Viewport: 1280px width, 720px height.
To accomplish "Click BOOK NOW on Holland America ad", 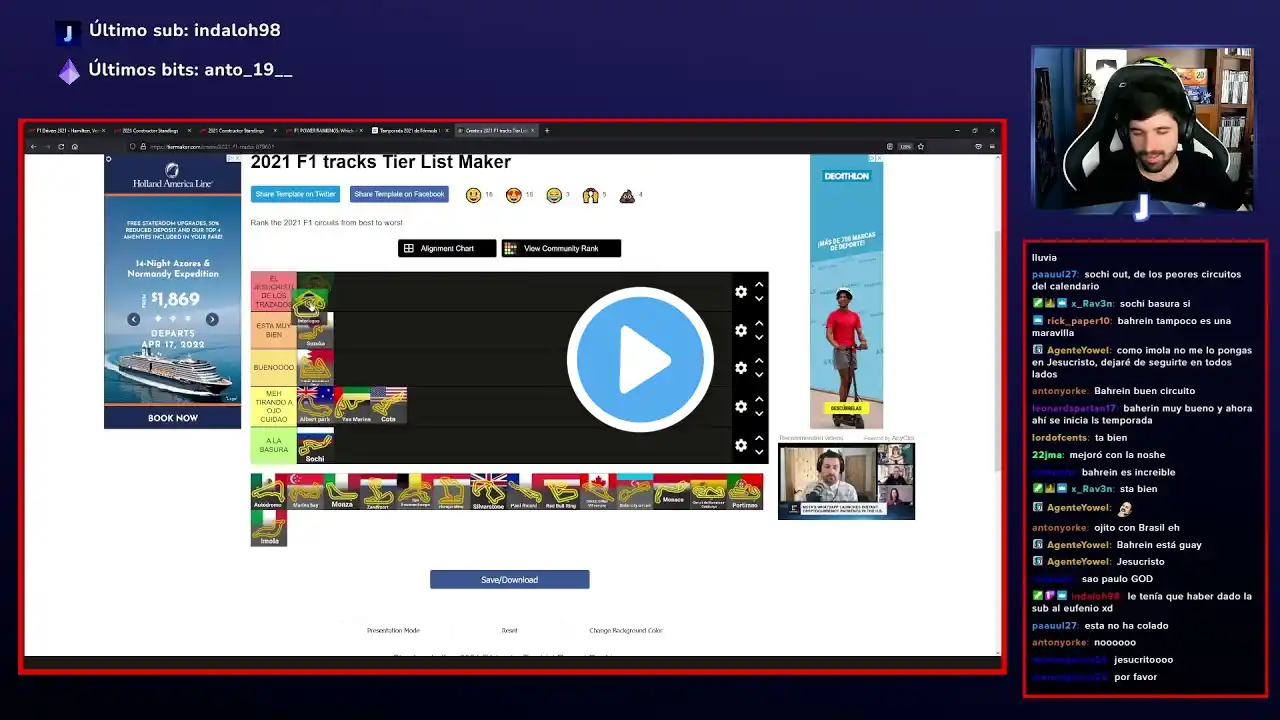I will click(173, 418).
